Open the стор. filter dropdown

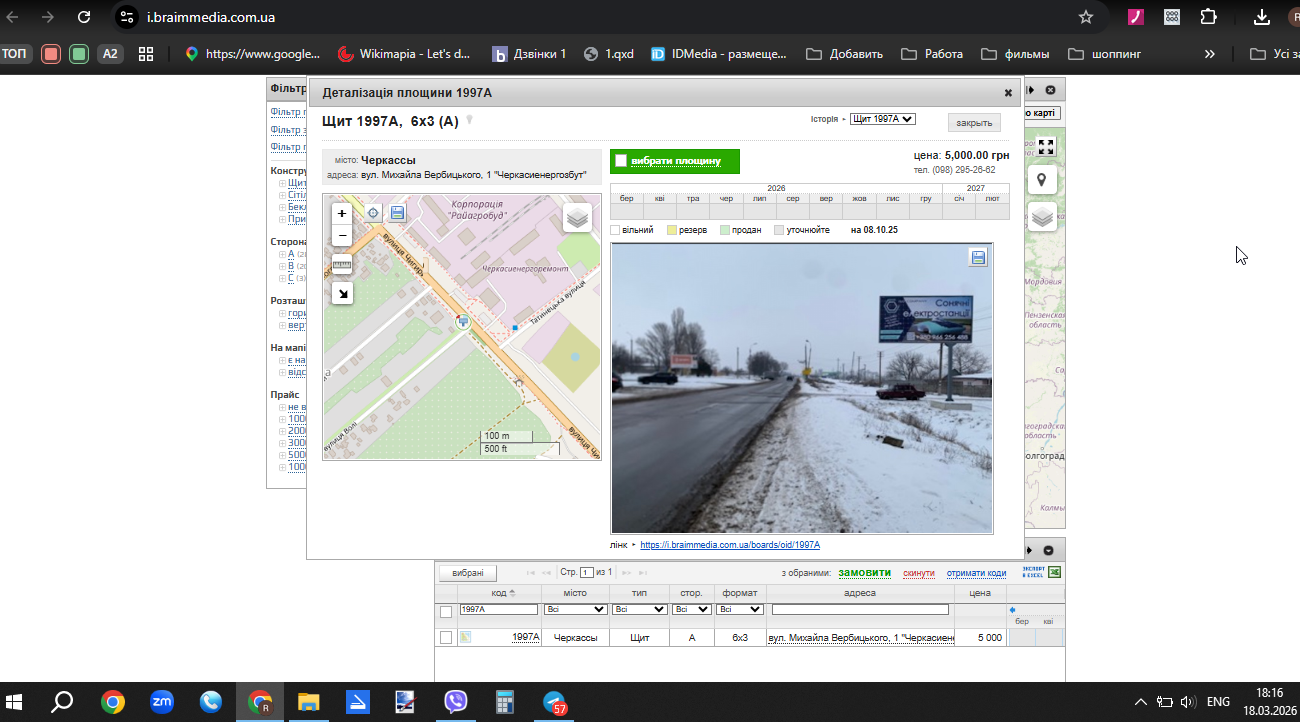692,609
